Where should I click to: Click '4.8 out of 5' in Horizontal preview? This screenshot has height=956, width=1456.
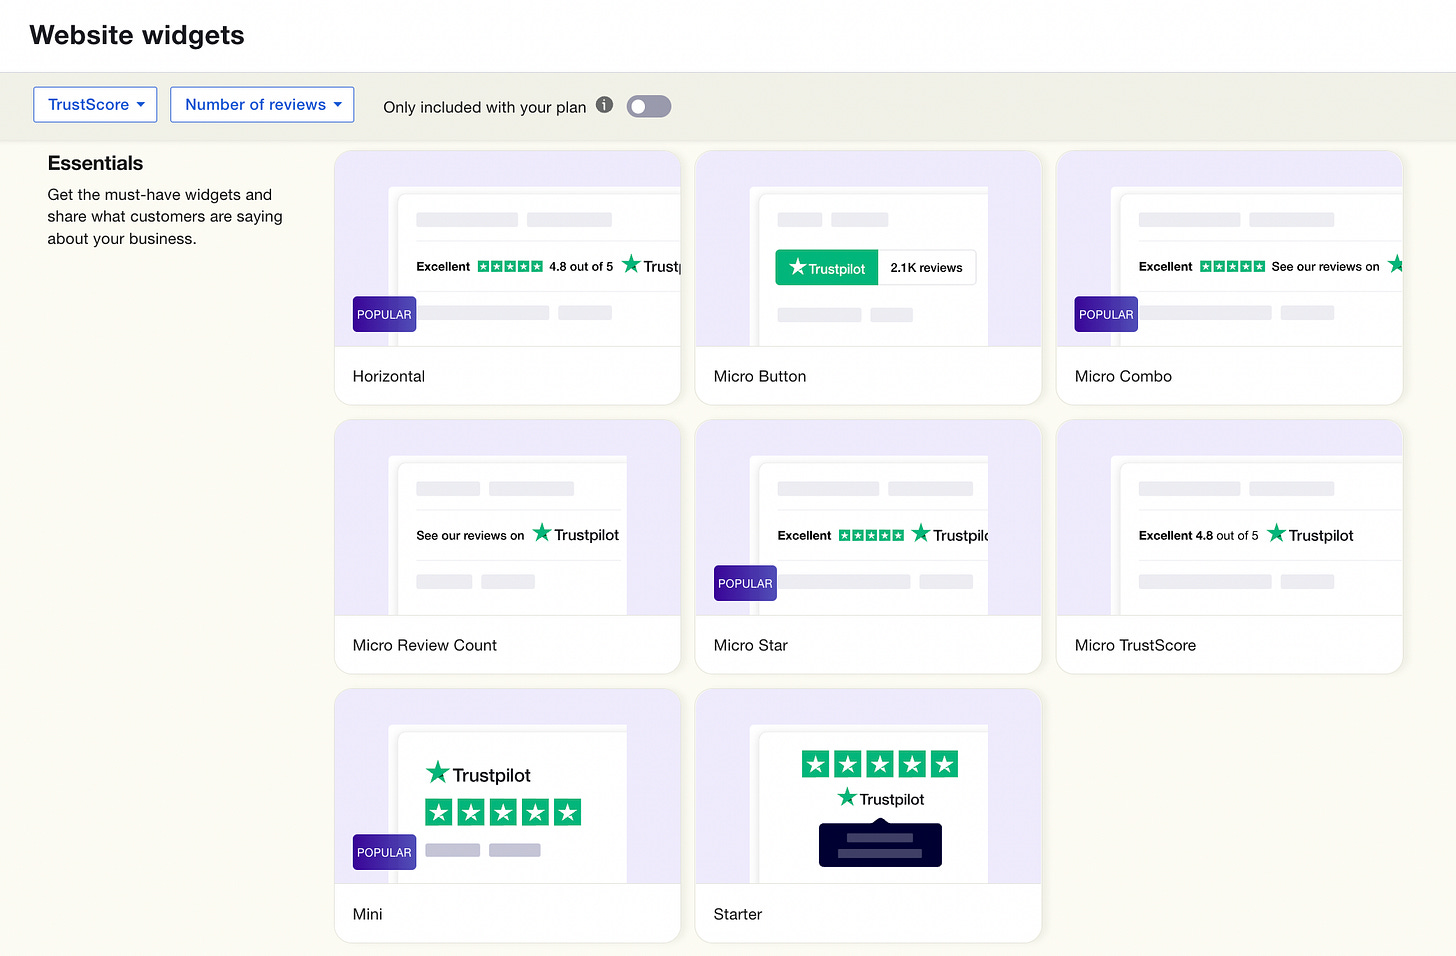coord(581,267)
